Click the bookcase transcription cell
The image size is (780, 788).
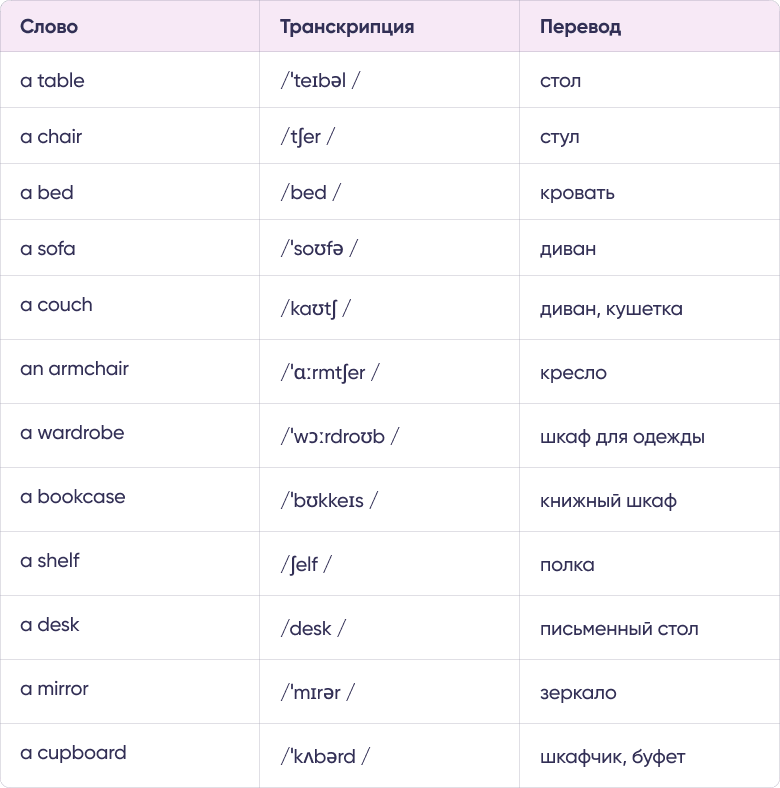tap(389, 500)
